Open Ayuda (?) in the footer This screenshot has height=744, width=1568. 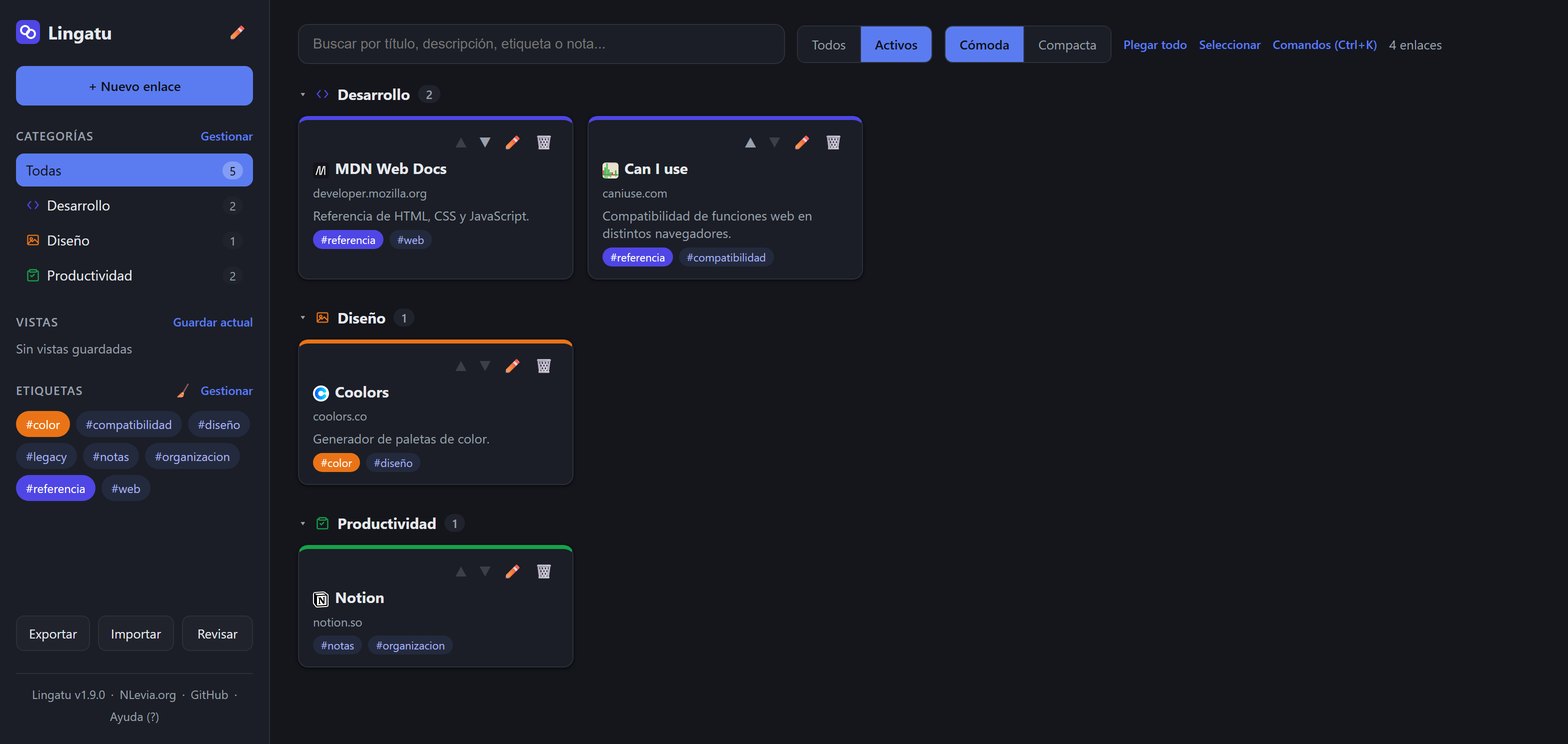click(134, 717)
